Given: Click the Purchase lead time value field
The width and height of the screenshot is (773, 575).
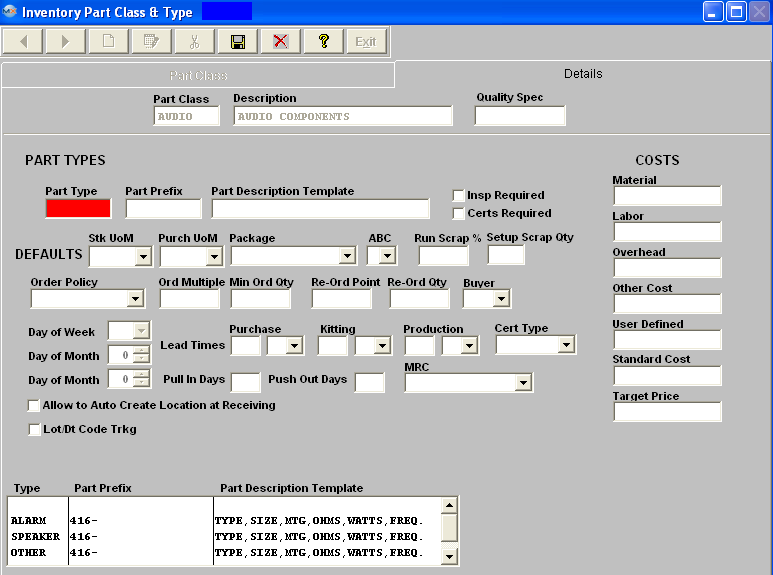Looking at the screenshot, I should click(246, 346).
